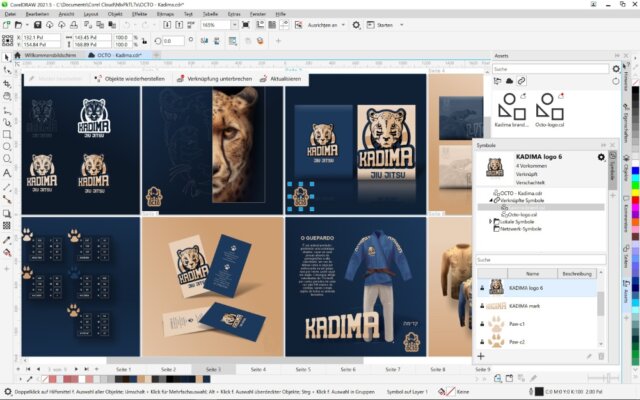The height and width of the screenshot is (400, 640).
Task: Refresh the Assets panel list
Action: [x=616, y=81]
